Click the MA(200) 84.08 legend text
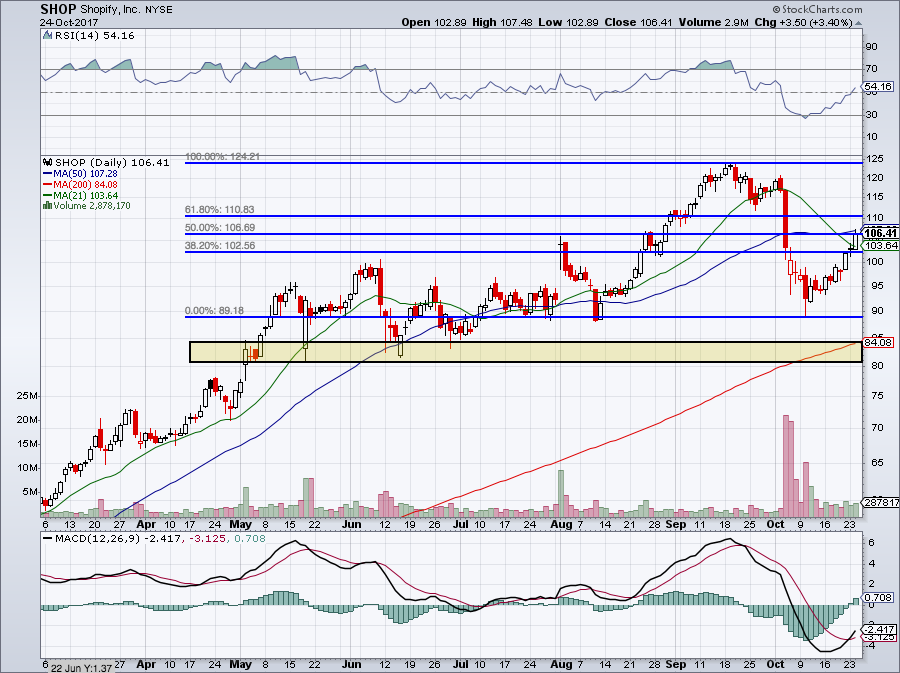 point(86,184)
